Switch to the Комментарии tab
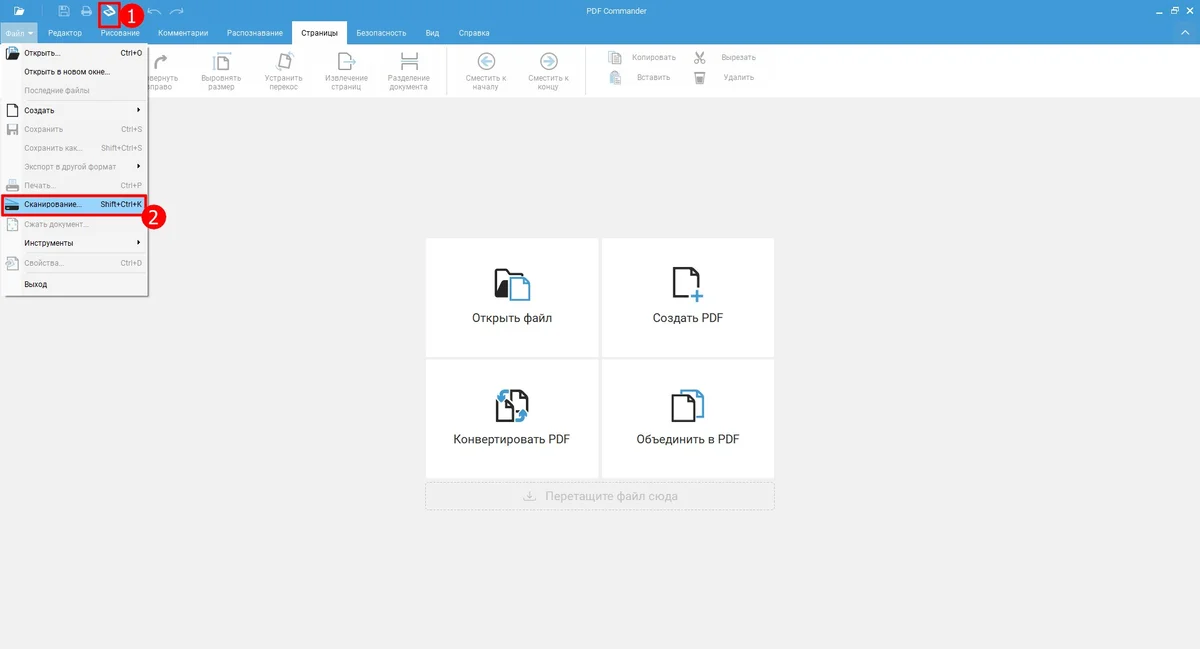 click(x=183, y=33)
